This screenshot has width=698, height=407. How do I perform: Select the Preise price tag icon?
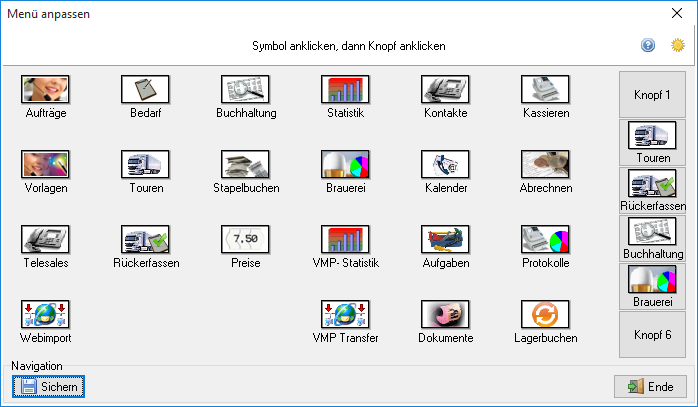click(245, 239)
